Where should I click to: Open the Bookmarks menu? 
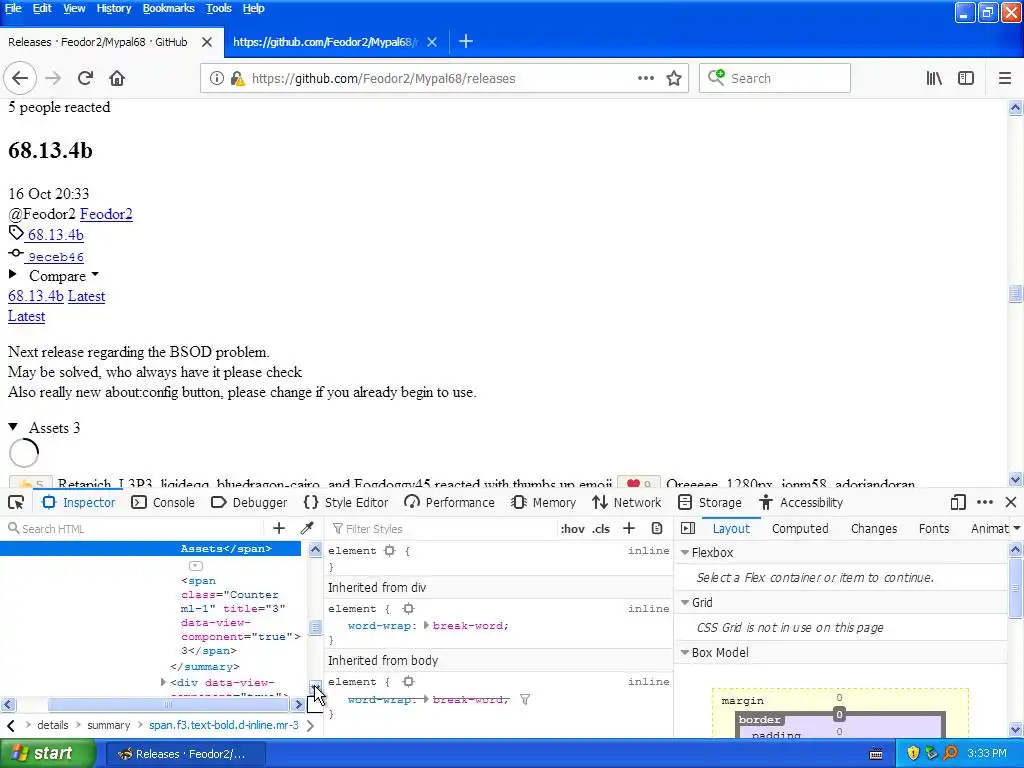click(x=168, y=8)
